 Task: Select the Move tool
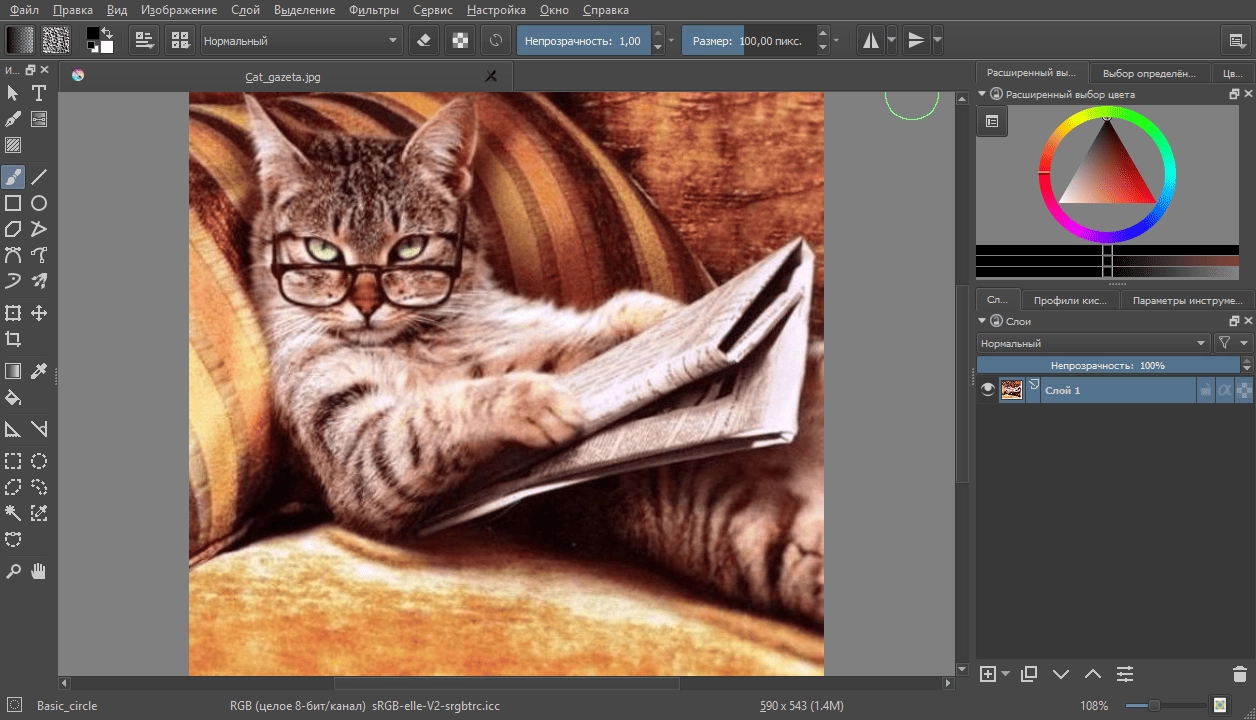tap(39, 313)
